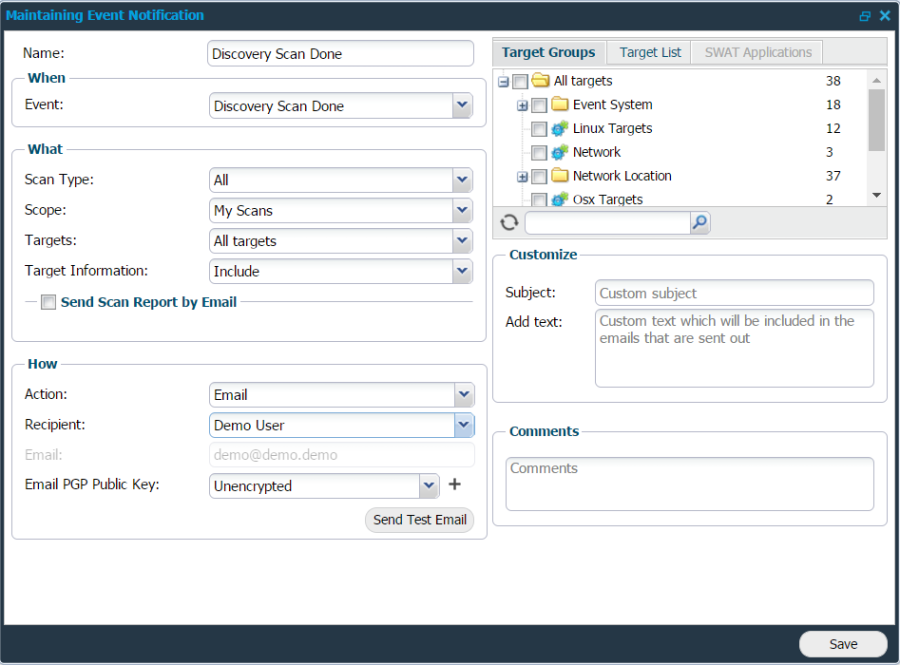Click the magnifier search icon
This screenshot has width=900, height=665.
pos(699,222)
